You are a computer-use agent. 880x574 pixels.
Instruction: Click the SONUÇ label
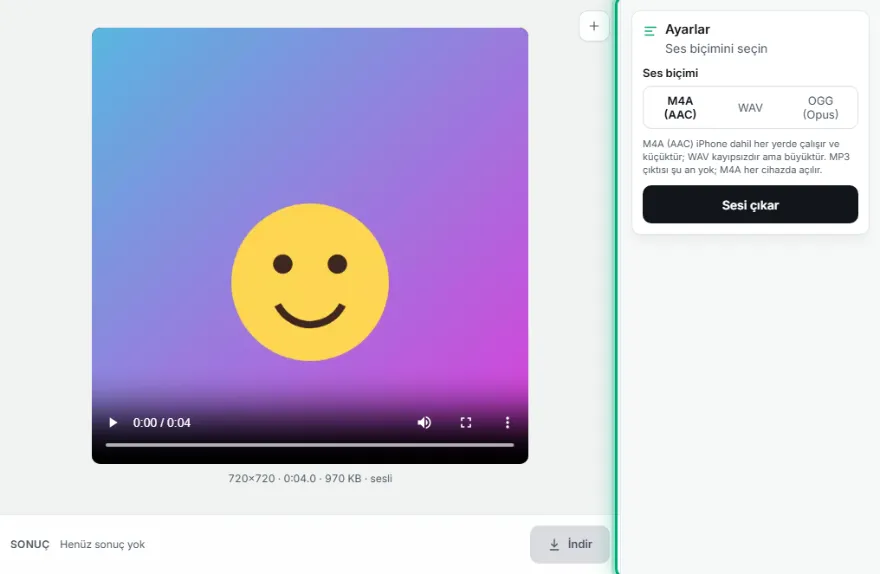[30, 544]
